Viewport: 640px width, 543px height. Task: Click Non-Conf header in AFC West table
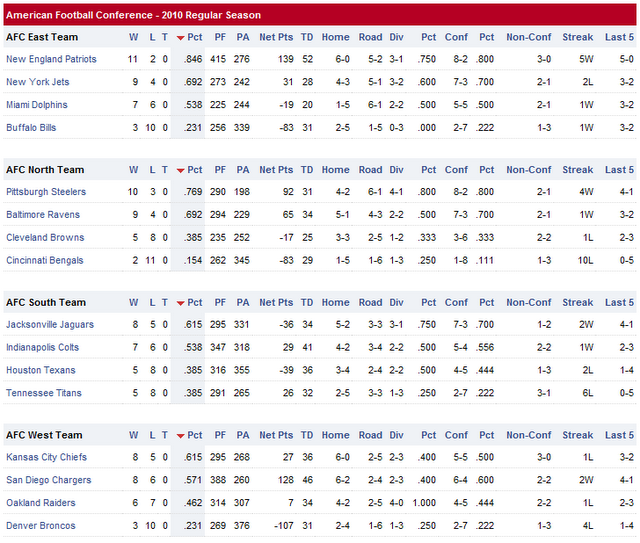[529, 435]
